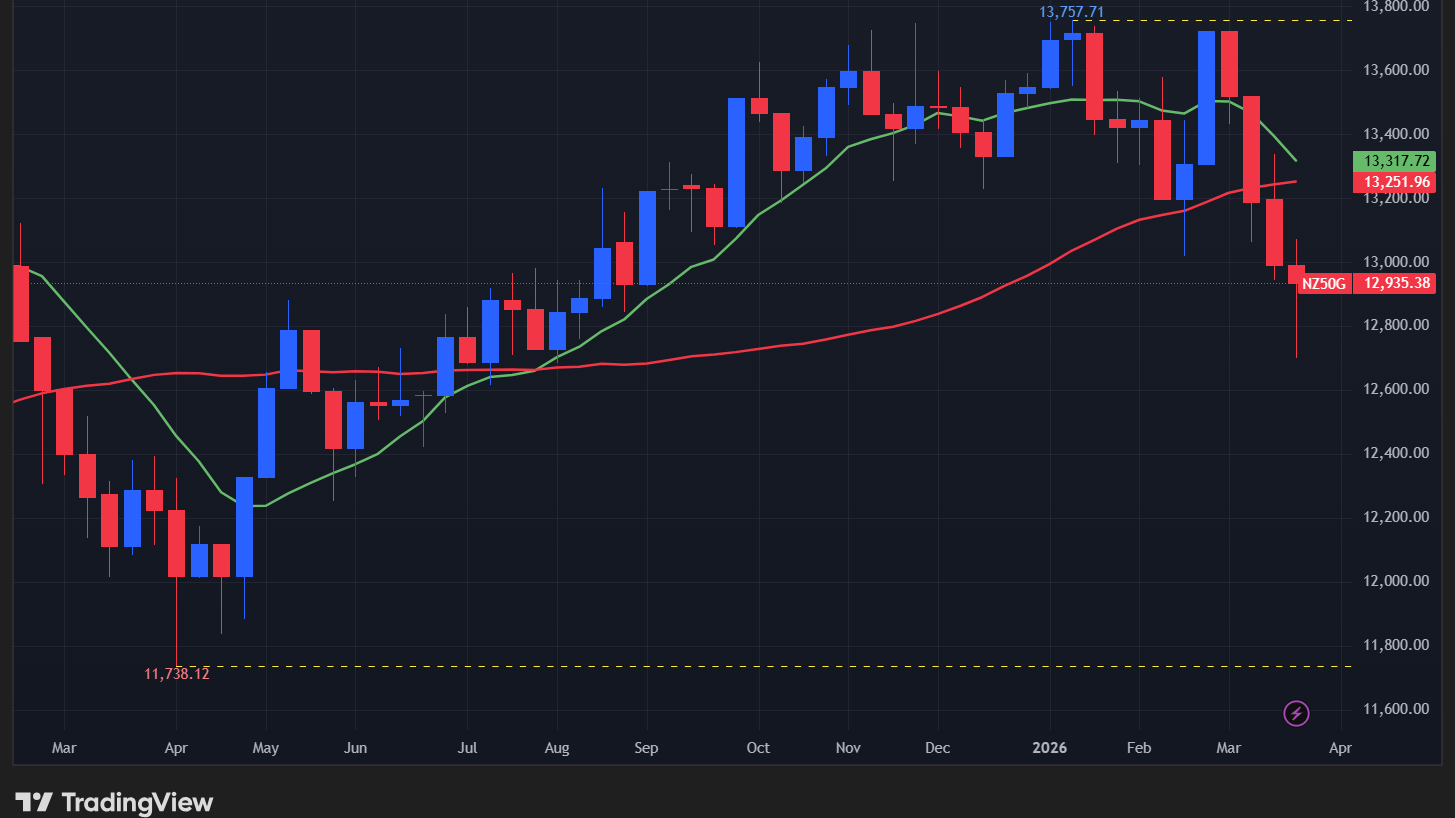
Task: Click the 12,400.00 price axis label
Action: (1397, 453)
